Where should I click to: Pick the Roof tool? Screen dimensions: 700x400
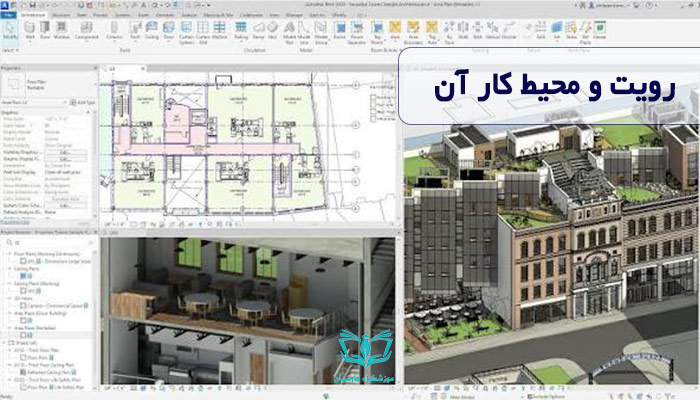[135, 30]
